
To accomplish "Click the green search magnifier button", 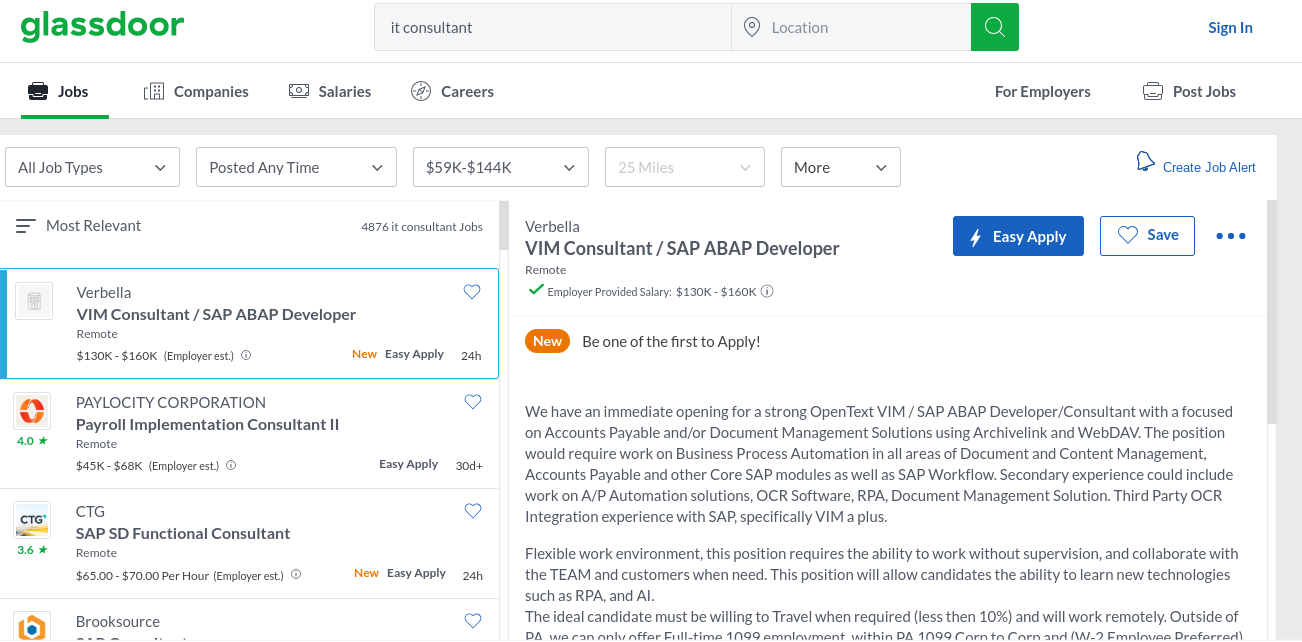I will (994, 27).
